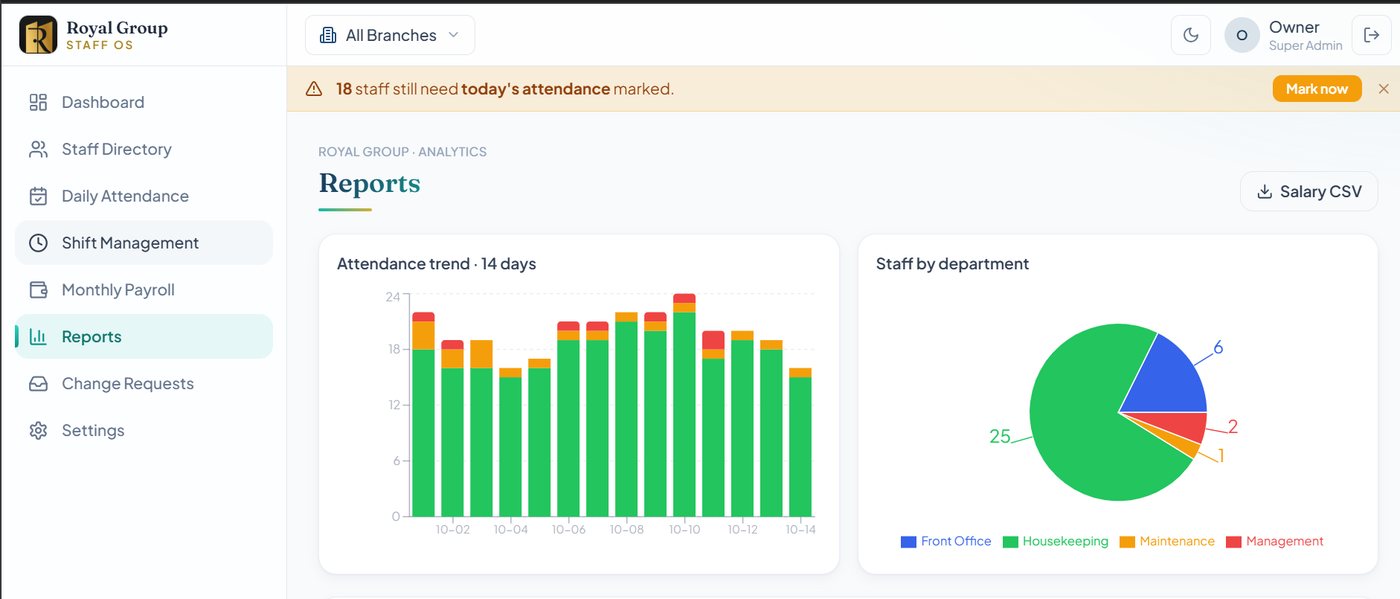Open Monthly Payroll page

[144, 290]
